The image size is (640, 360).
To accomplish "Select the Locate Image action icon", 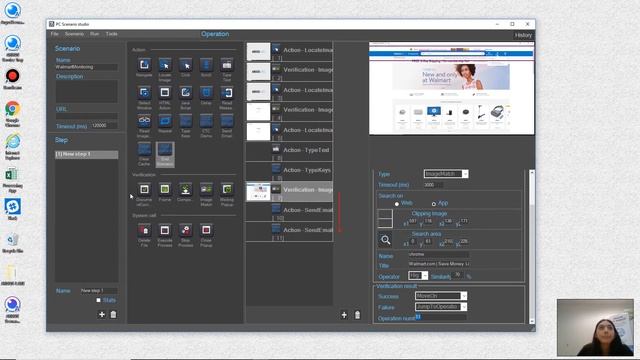I will (x=165, y=64).
